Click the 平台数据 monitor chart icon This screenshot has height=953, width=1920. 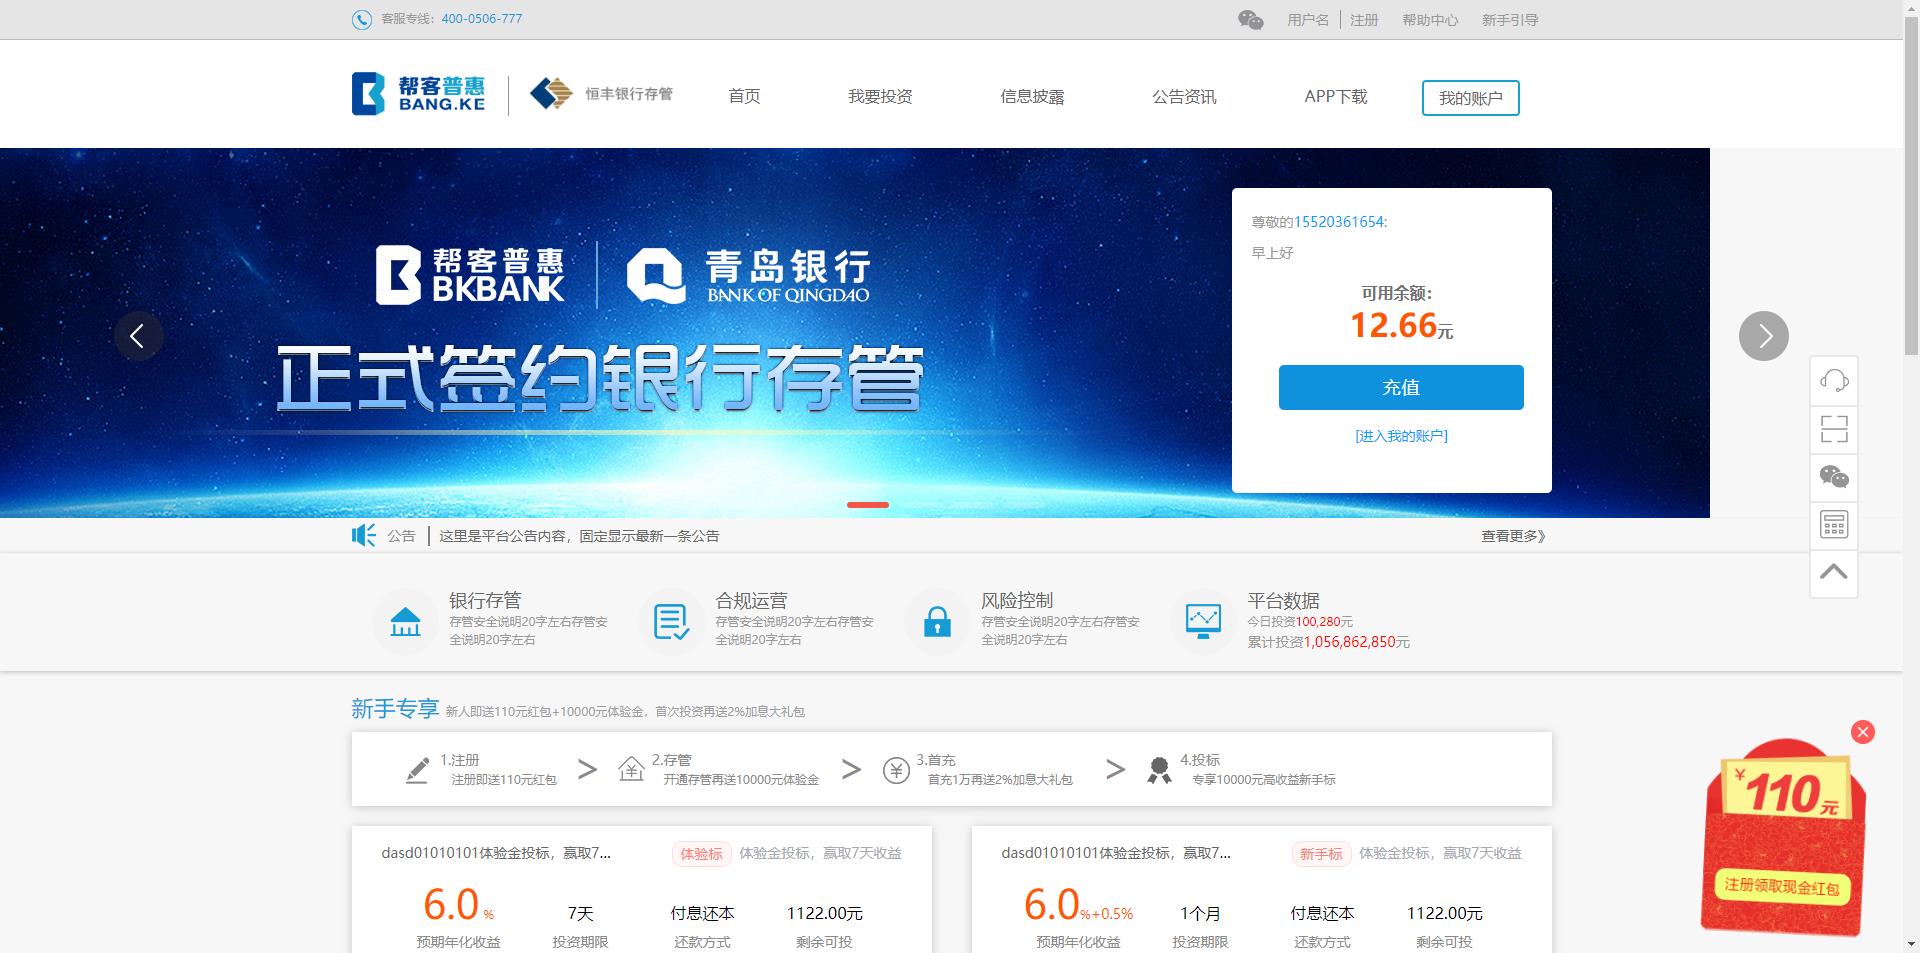1203,621
